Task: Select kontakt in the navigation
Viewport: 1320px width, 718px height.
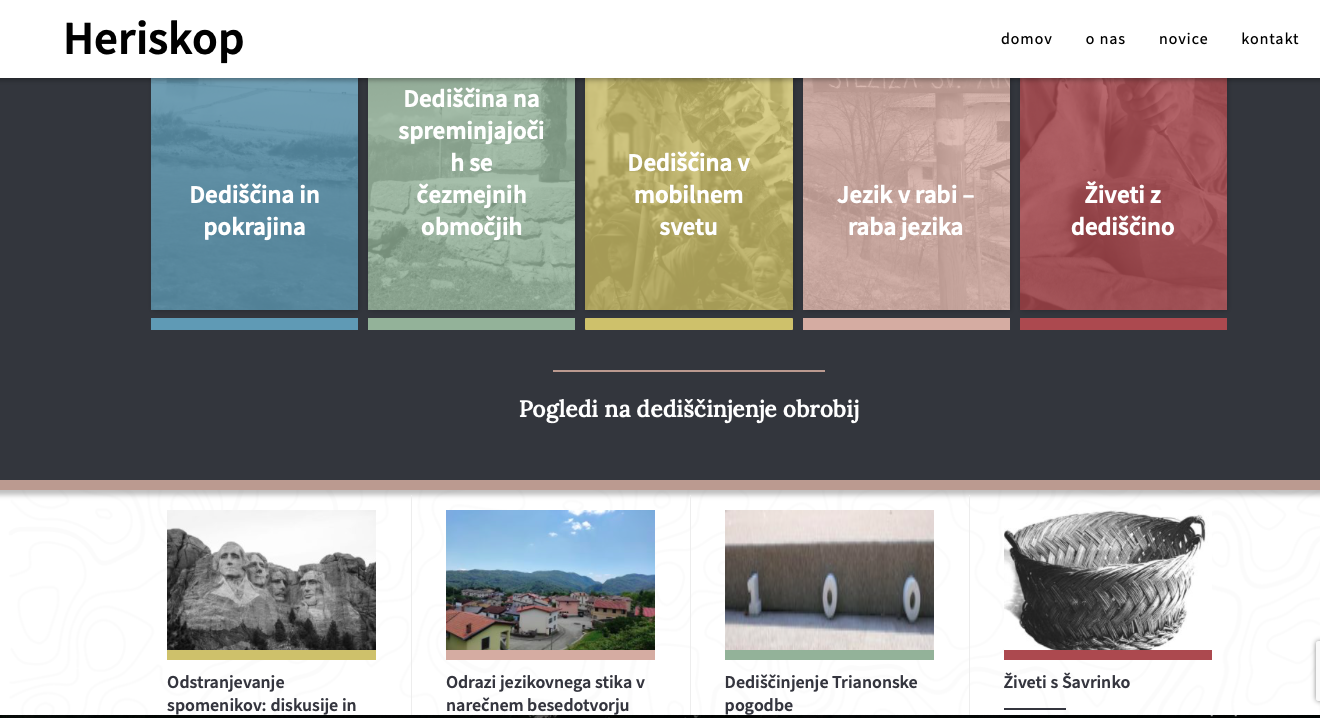Action: point(1270,39)
